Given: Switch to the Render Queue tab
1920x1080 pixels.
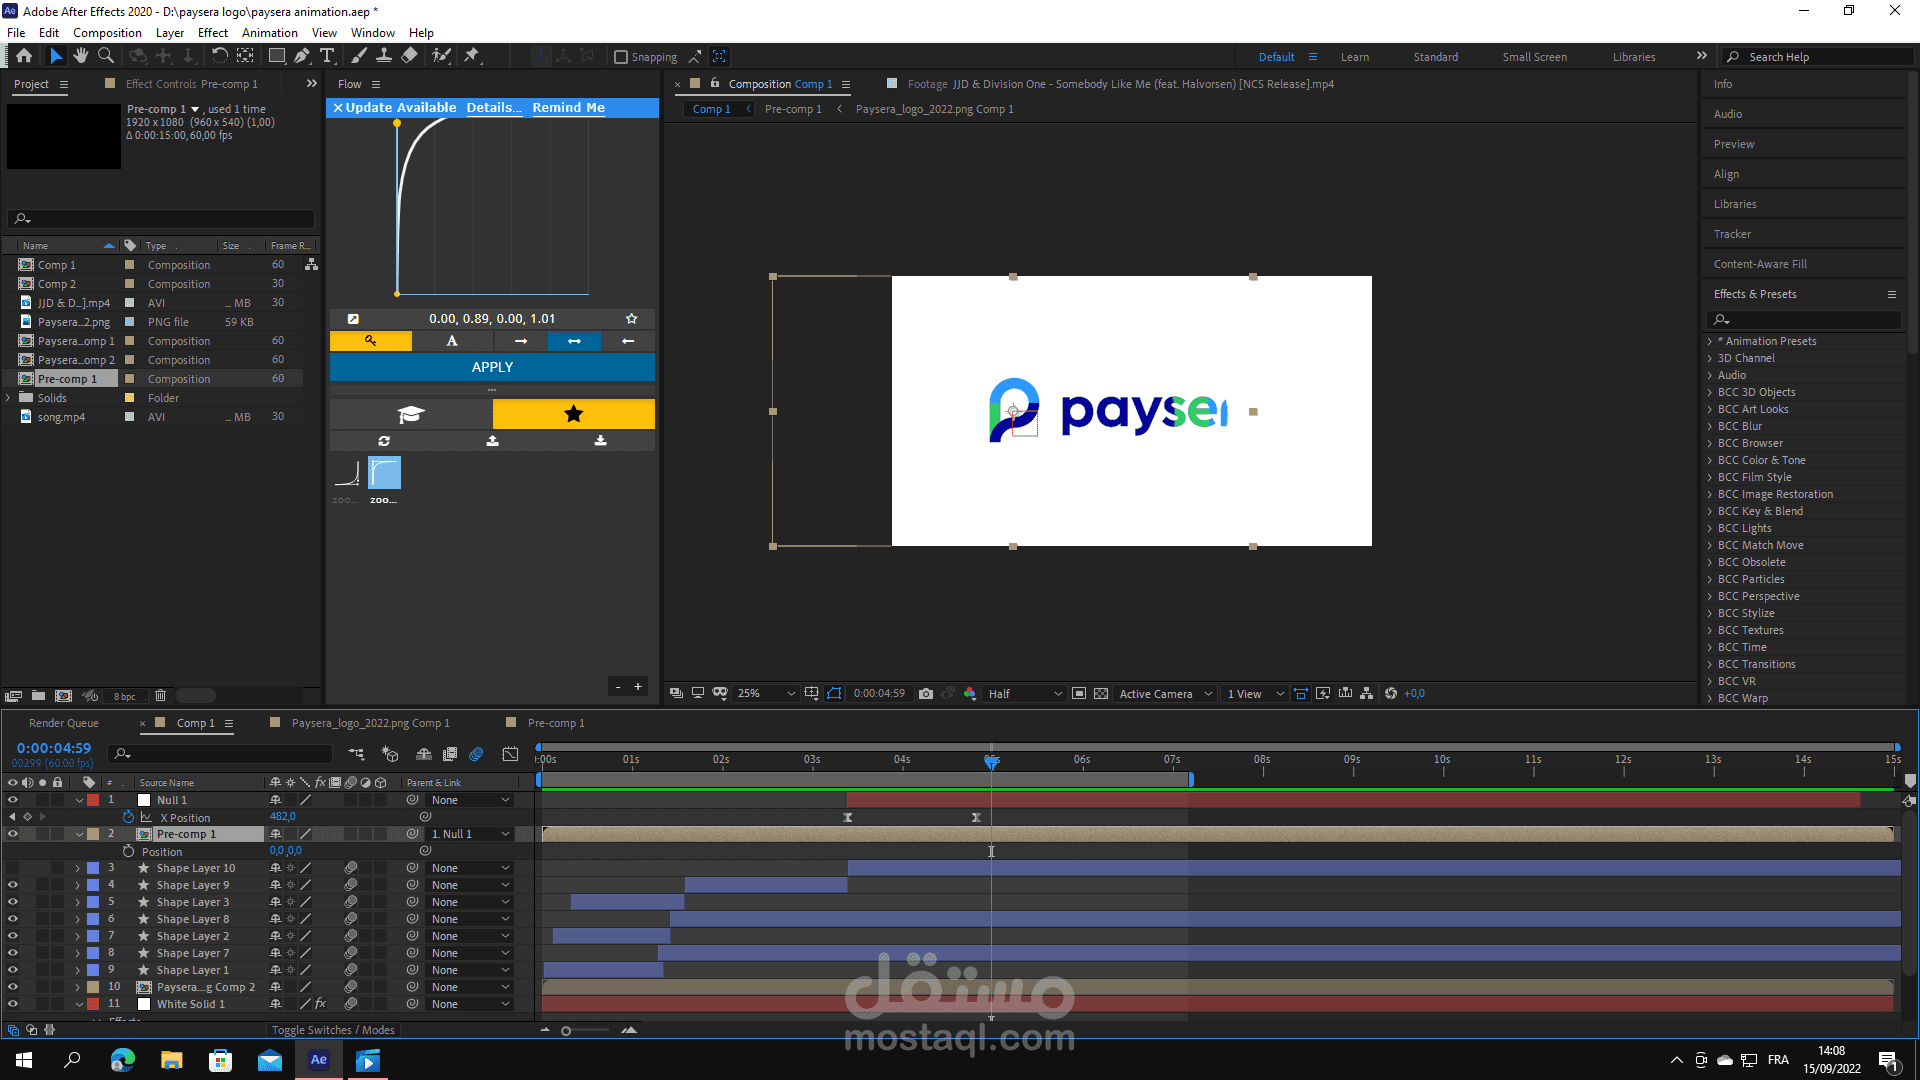Looking at the screenshot, I should click(64, 723).
